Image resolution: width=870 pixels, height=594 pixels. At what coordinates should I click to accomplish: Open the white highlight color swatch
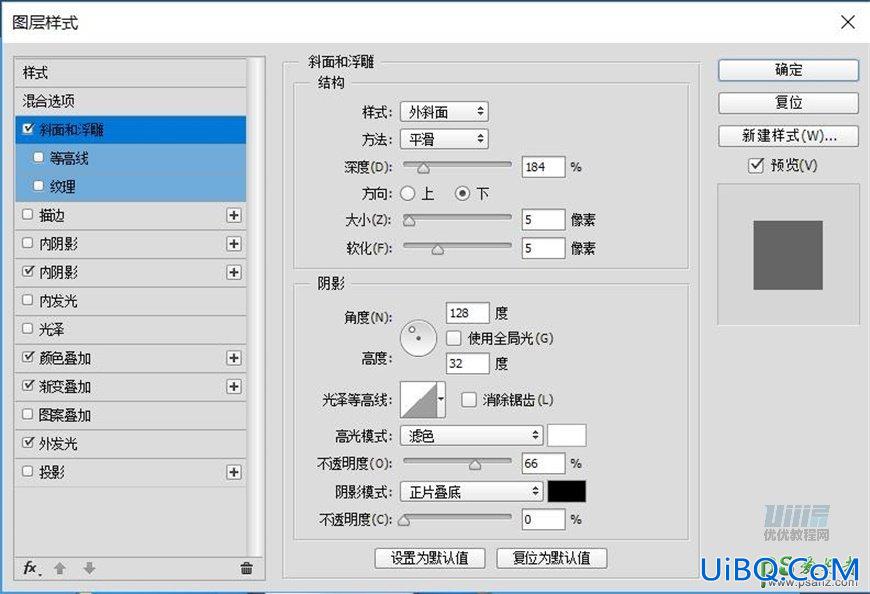click(566, 435)
